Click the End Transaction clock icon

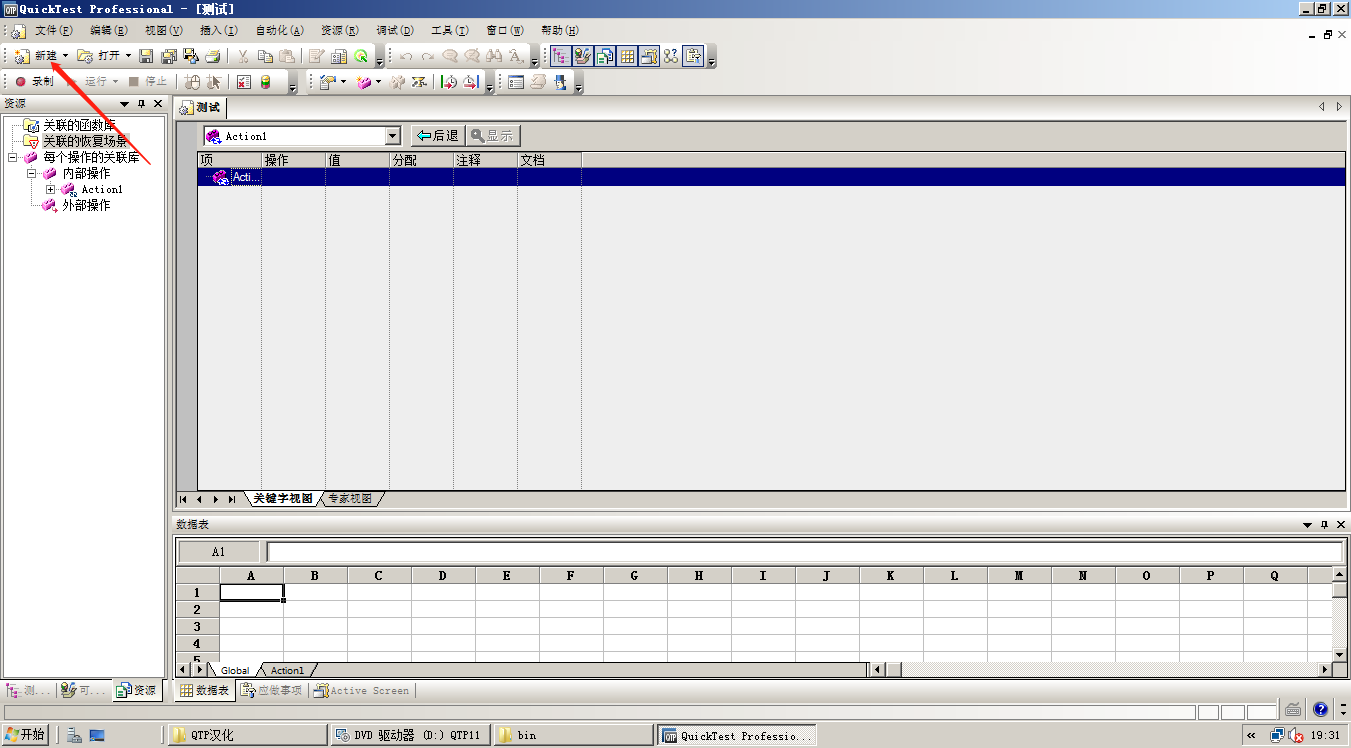pyautogui.click(x=470, y=82)
